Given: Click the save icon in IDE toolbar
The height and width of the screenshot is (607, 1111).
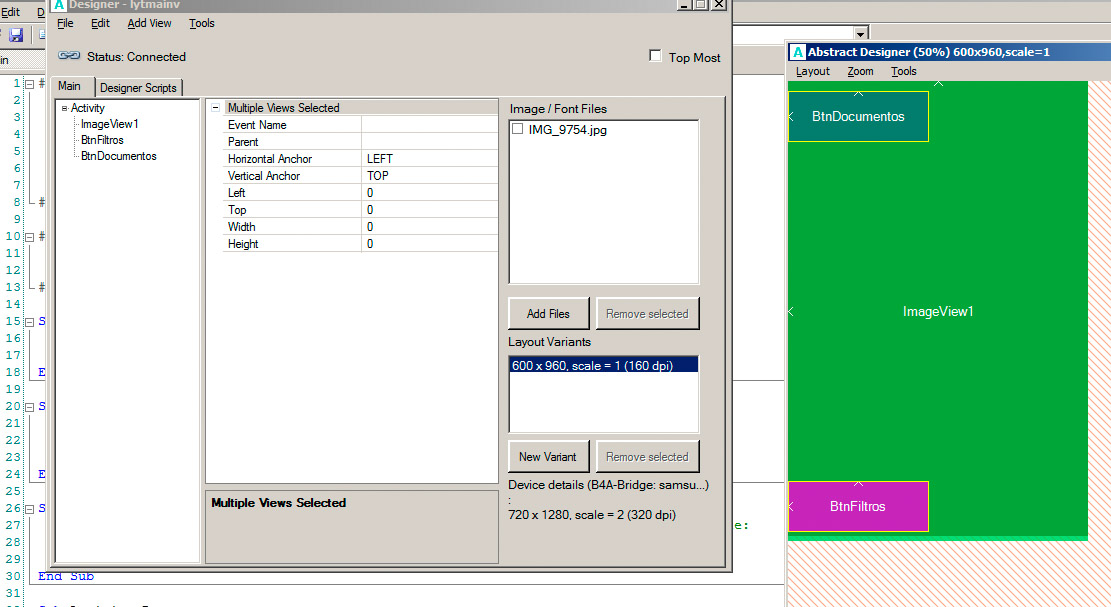Looking at the screenshot, I should click(16, 34).
